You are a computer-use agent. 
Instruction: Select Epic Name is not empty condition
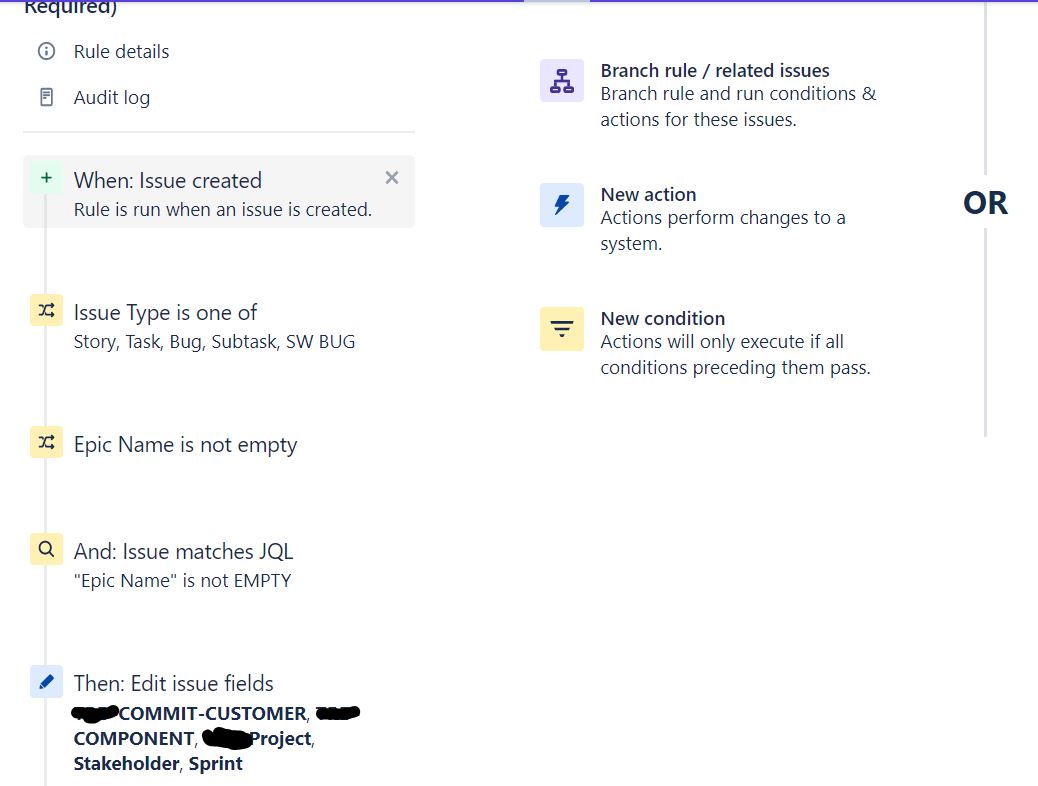click(x=185, y=445)
